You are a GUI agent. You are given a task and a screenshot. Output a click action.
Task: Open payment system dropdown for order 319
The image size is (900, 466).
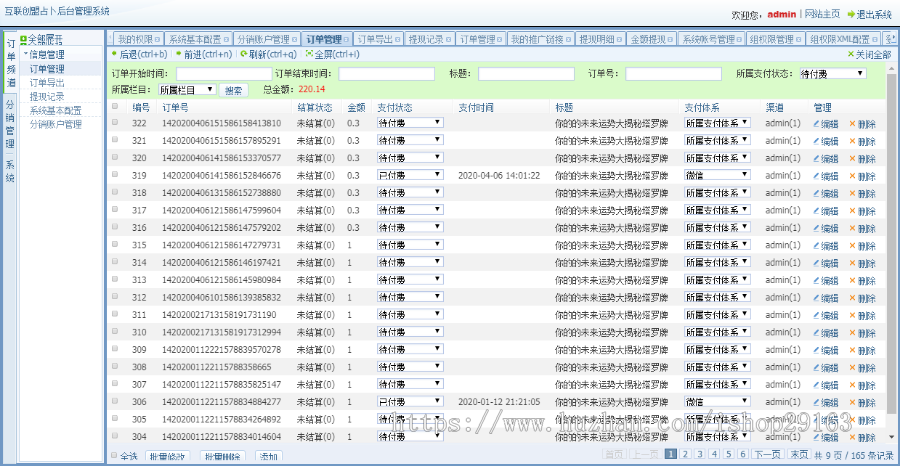(717, 175)
